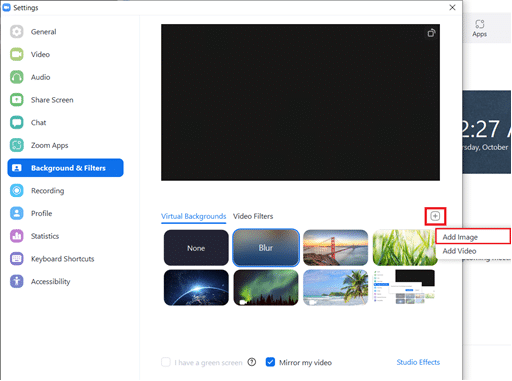Image resolution: width=512 pixels, height=381 pixels.
Task: Go to Video settings label
Action: click(40, 54)
